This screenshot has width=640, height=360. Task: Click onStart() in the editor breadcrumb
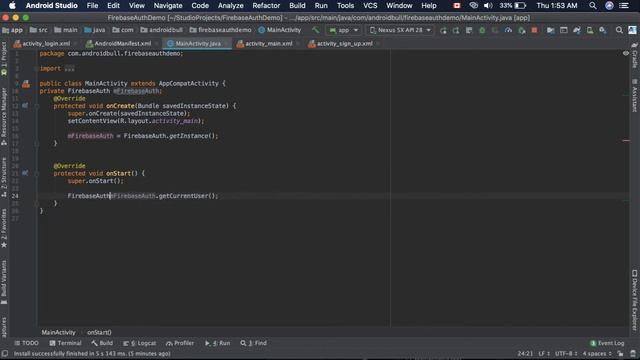(x=99, y=333)
